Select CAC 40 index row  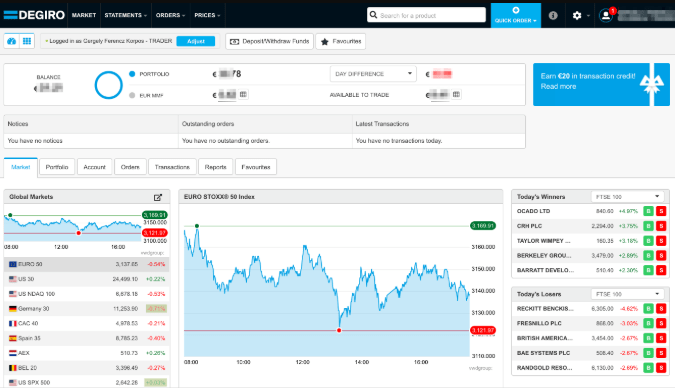(x=87, y=323)
